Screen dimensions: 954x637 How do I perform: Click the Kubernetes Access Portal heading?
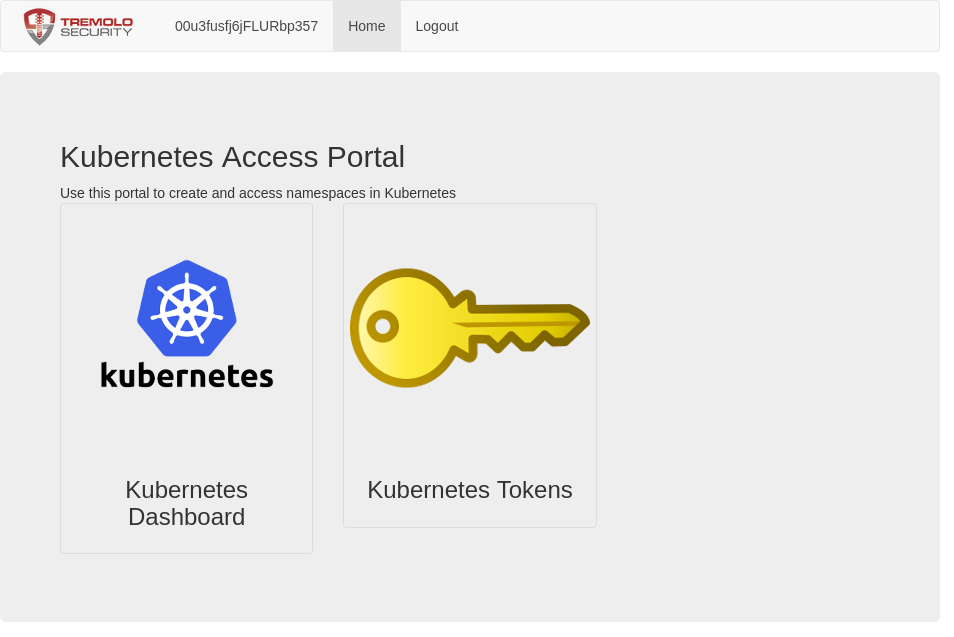point(232,157)
